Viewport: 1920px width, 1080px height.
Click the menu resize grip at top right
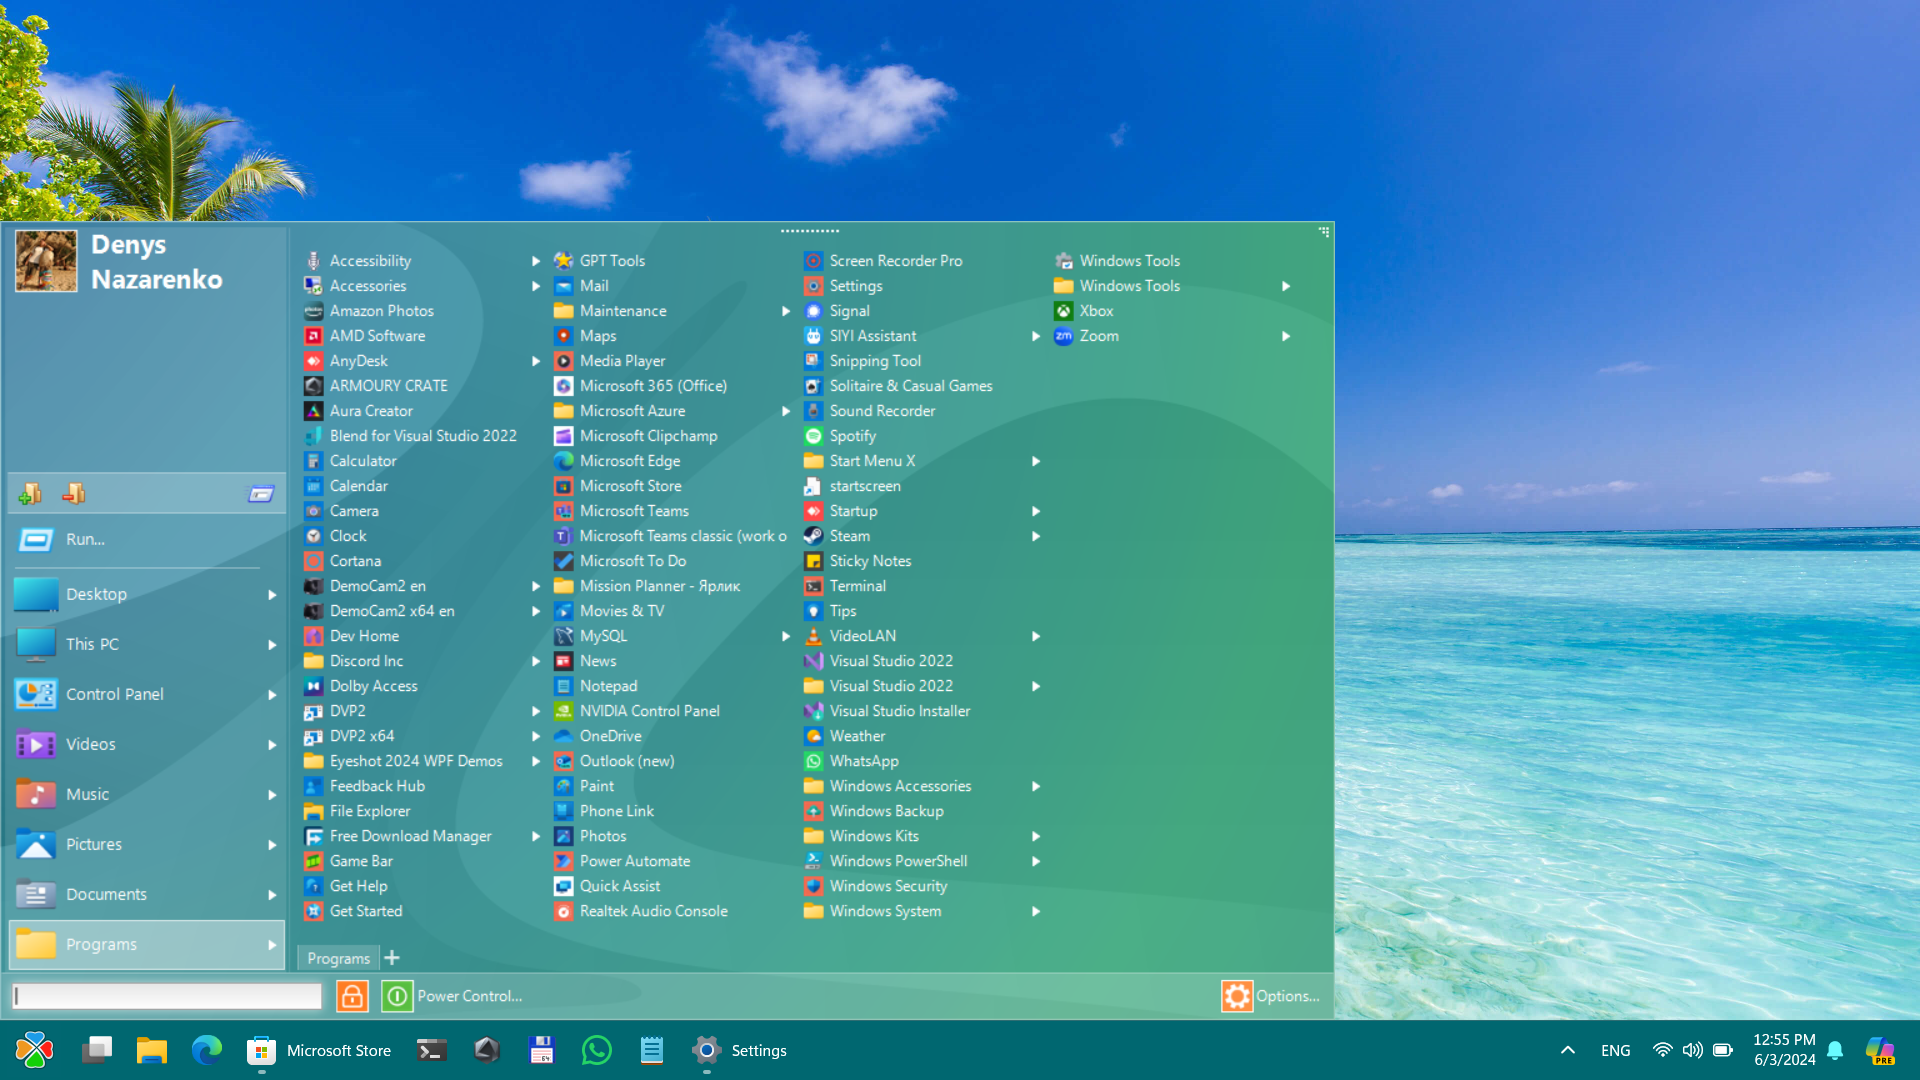[x=1324, y=232]
